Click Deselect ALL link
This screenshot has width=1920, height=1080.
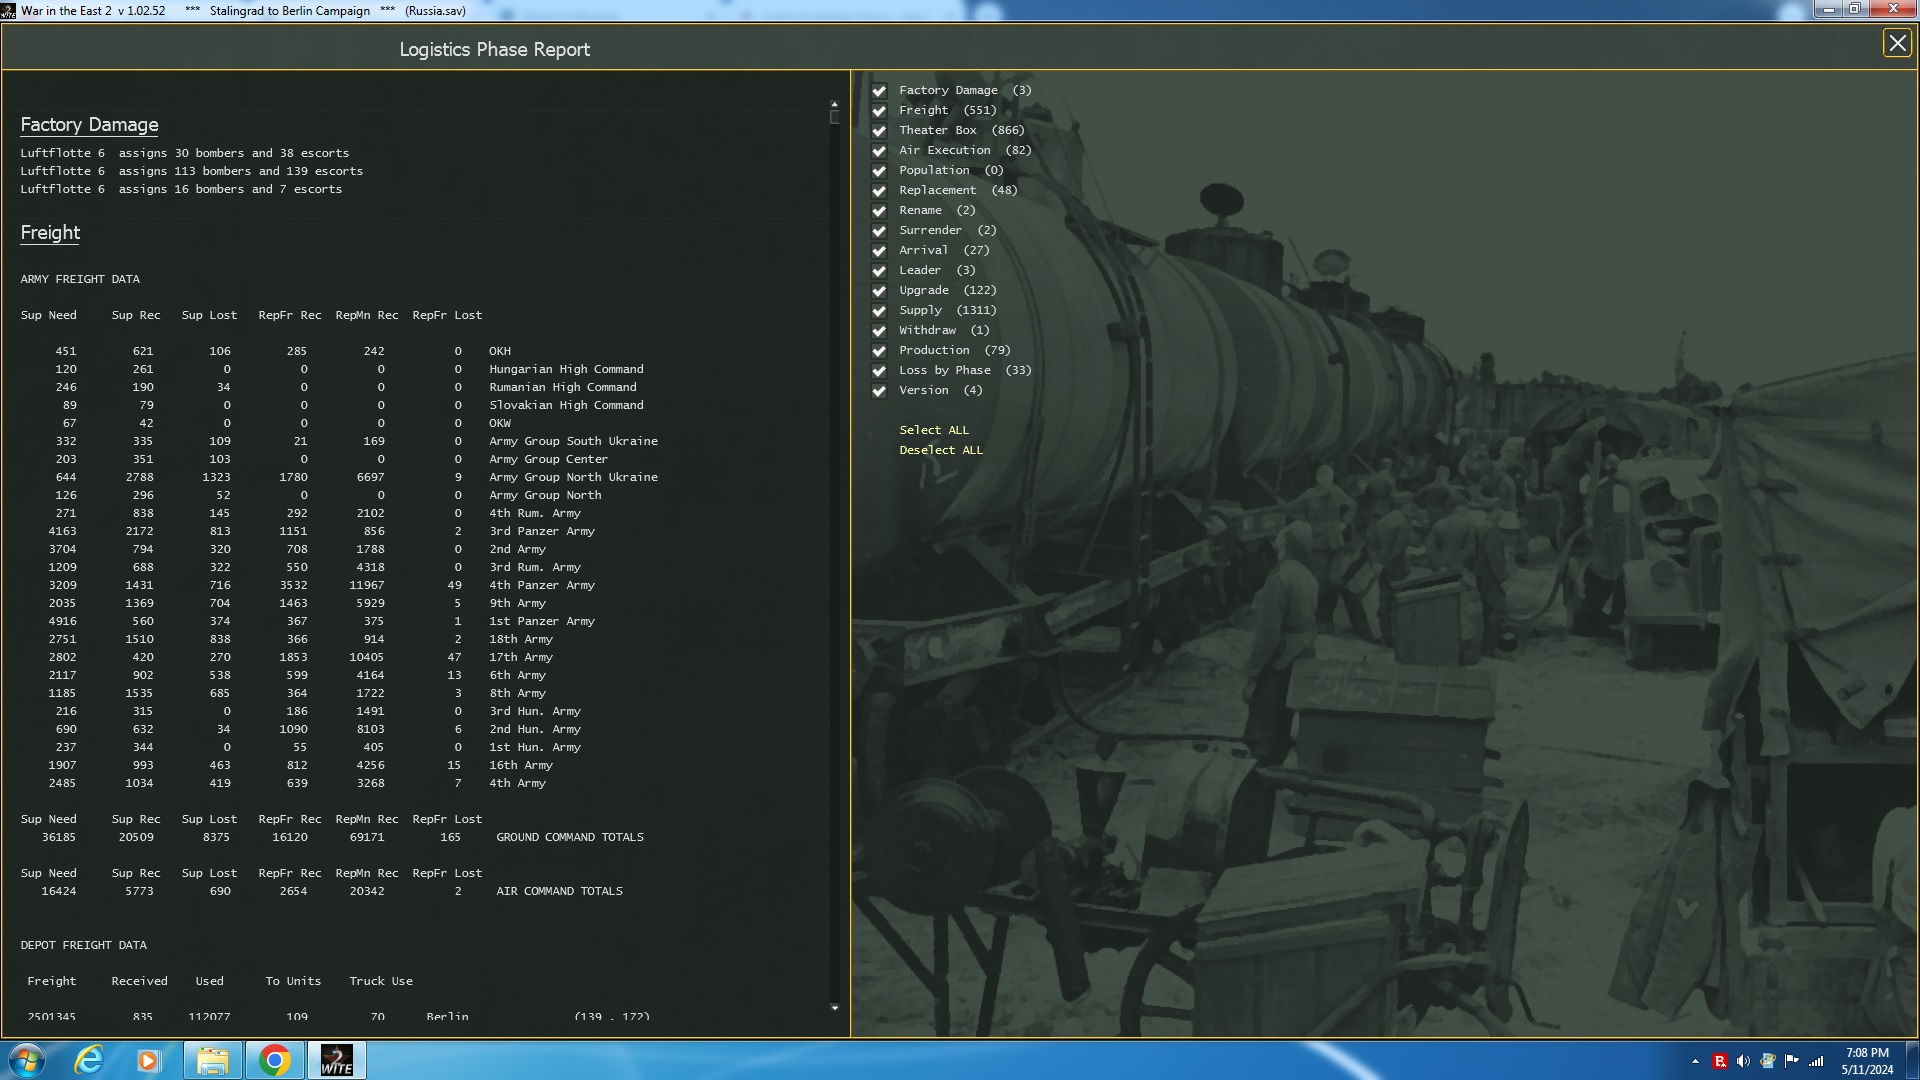[x=940, y=450]
